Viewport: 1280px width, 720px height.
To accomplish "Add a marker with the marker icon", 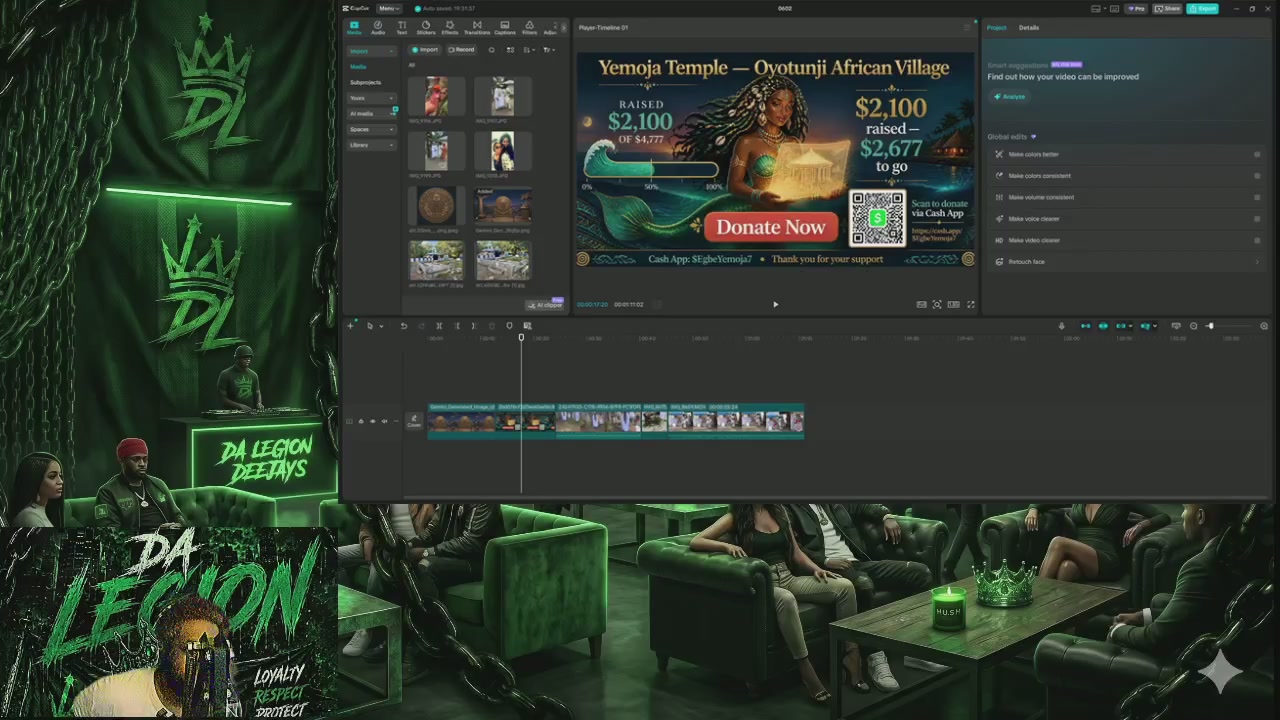I will (509, 326).
